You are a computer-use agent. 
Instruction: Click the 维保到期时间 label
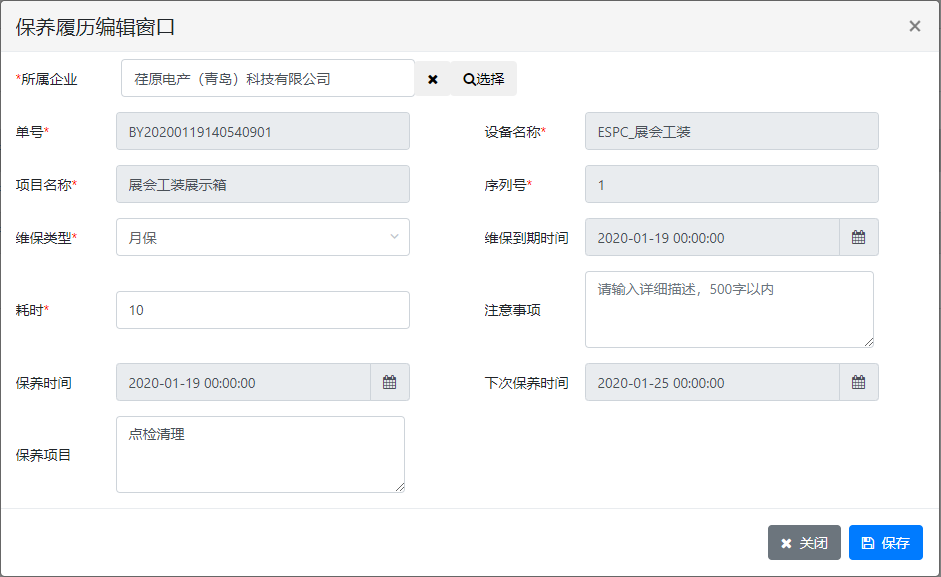pos(526,238)
